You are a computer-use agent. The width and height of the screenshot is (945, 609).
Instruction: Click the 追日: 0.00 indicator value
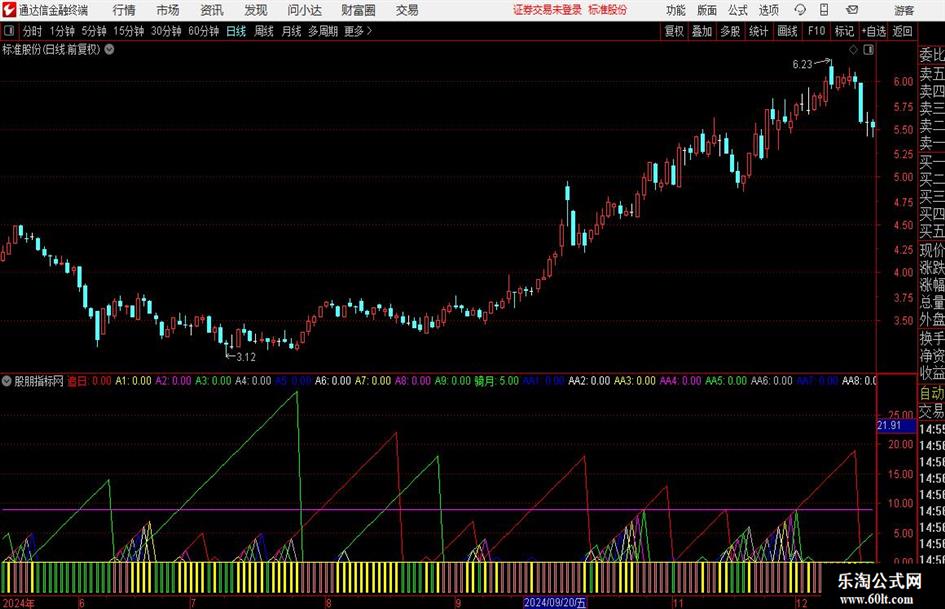[89, 381]
